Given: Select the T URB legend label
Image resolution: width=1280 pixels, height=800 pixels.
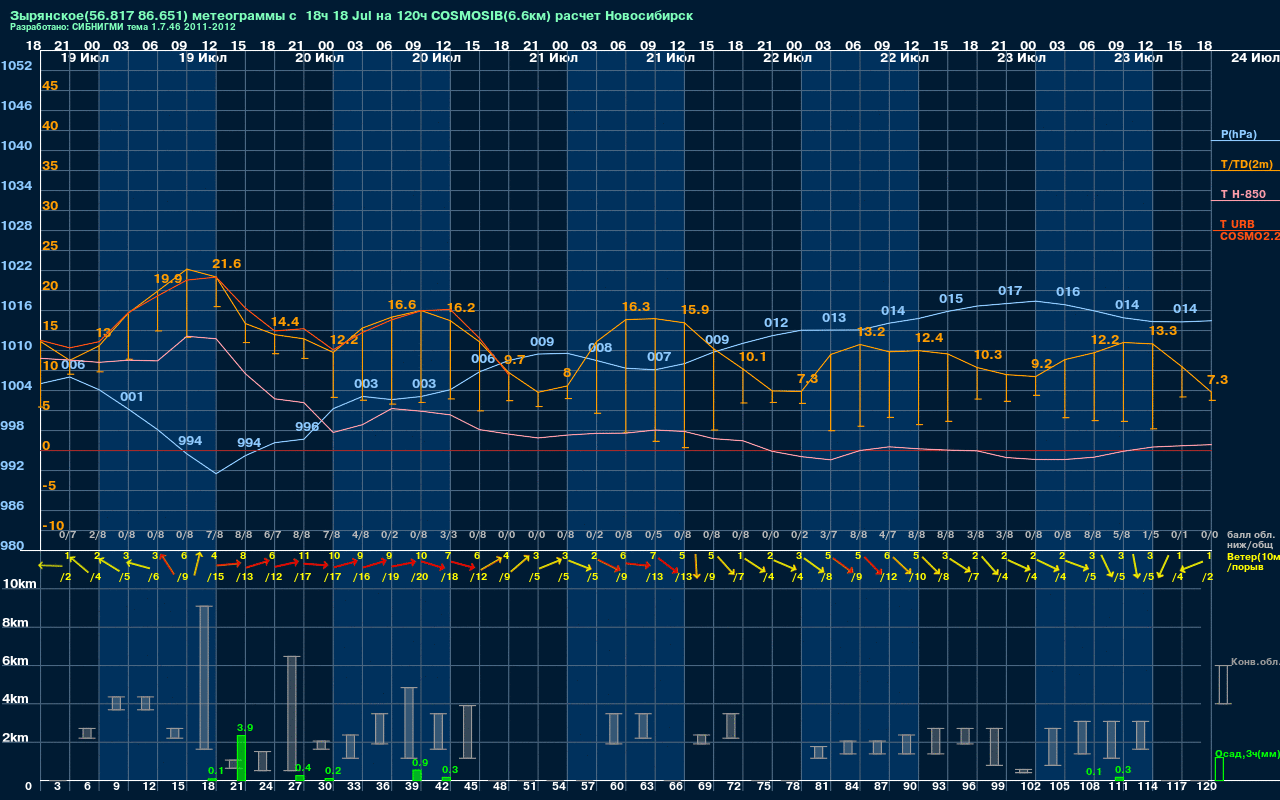Looking at the screenshot, I should point(1237,224).
